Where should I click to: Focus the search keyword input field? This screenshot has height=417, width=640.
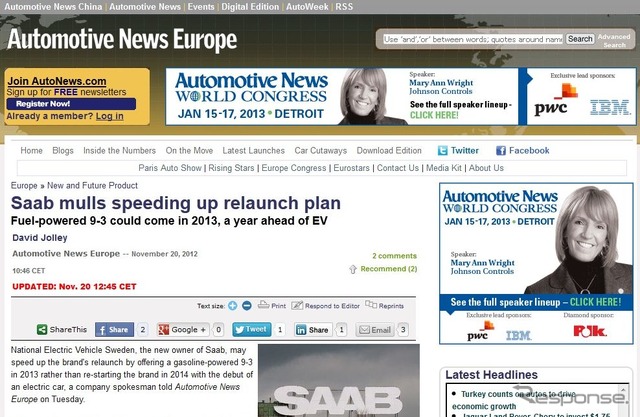click(473, 39)
